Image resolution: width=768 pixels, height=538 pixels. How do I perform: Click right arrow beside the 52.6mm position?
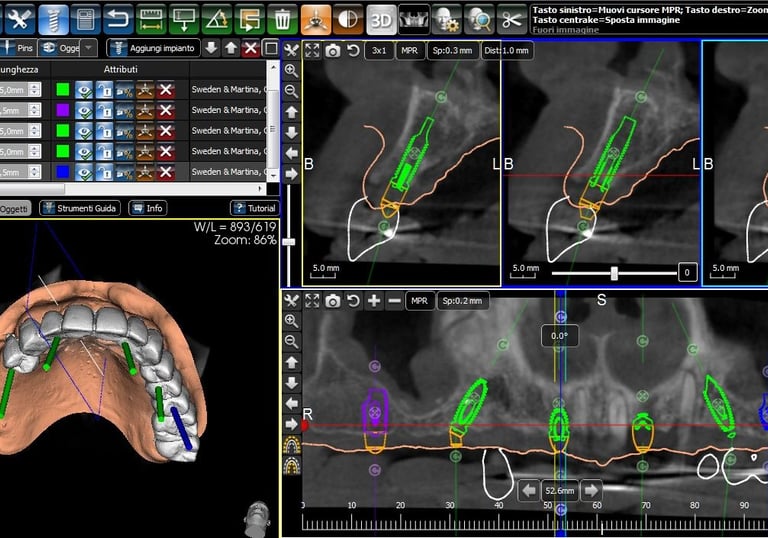[x=591, y=490]
